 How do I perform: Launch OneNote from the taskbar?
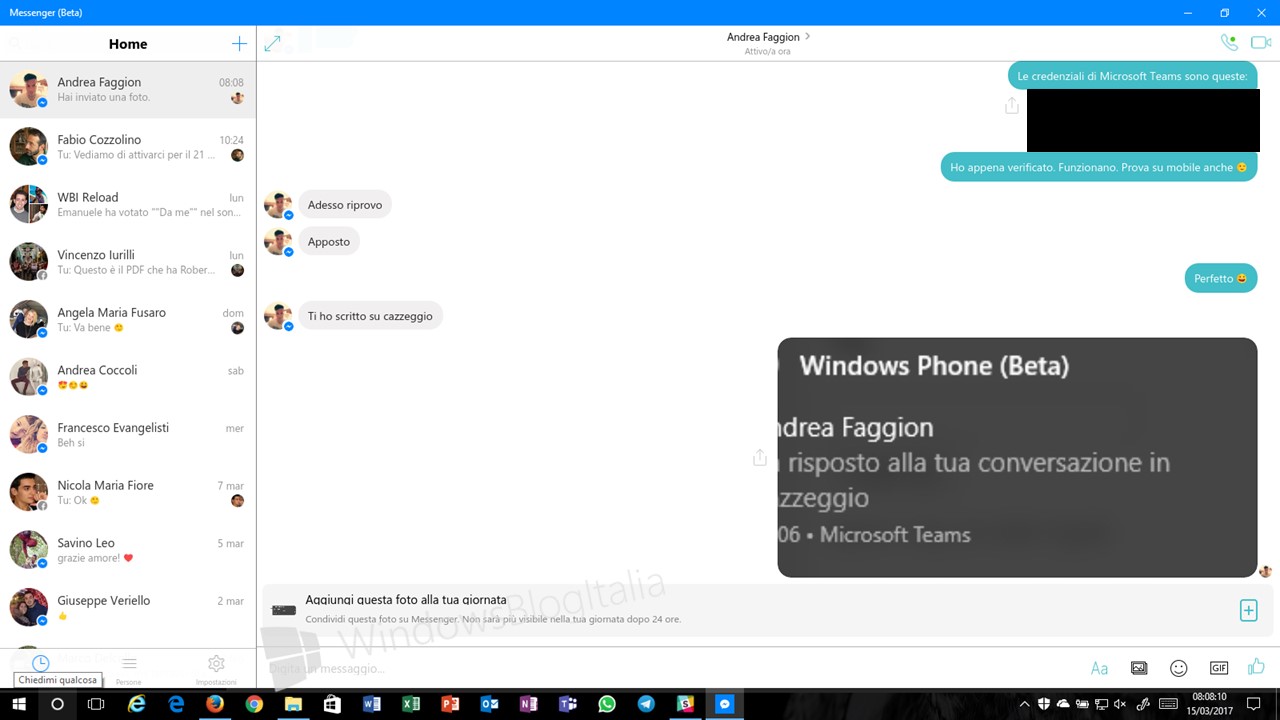click(x=528, y=704)
